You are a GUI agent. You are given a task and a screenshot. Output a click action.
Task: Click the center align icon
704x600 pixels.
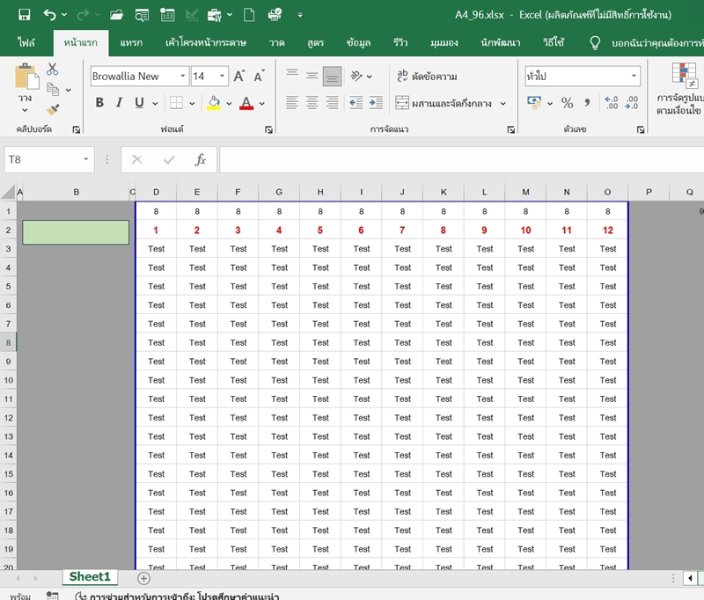pos(312,103)
